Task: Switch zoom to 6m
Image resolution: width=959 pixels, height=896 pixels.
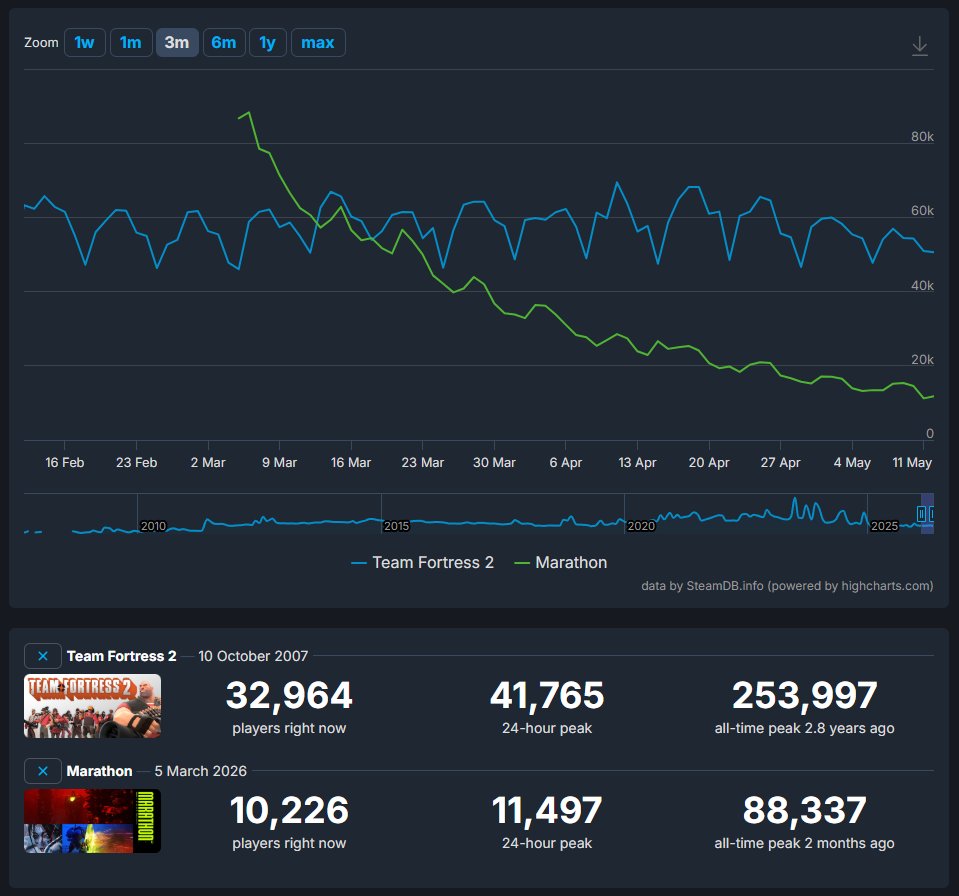Action: coord(224,43)
